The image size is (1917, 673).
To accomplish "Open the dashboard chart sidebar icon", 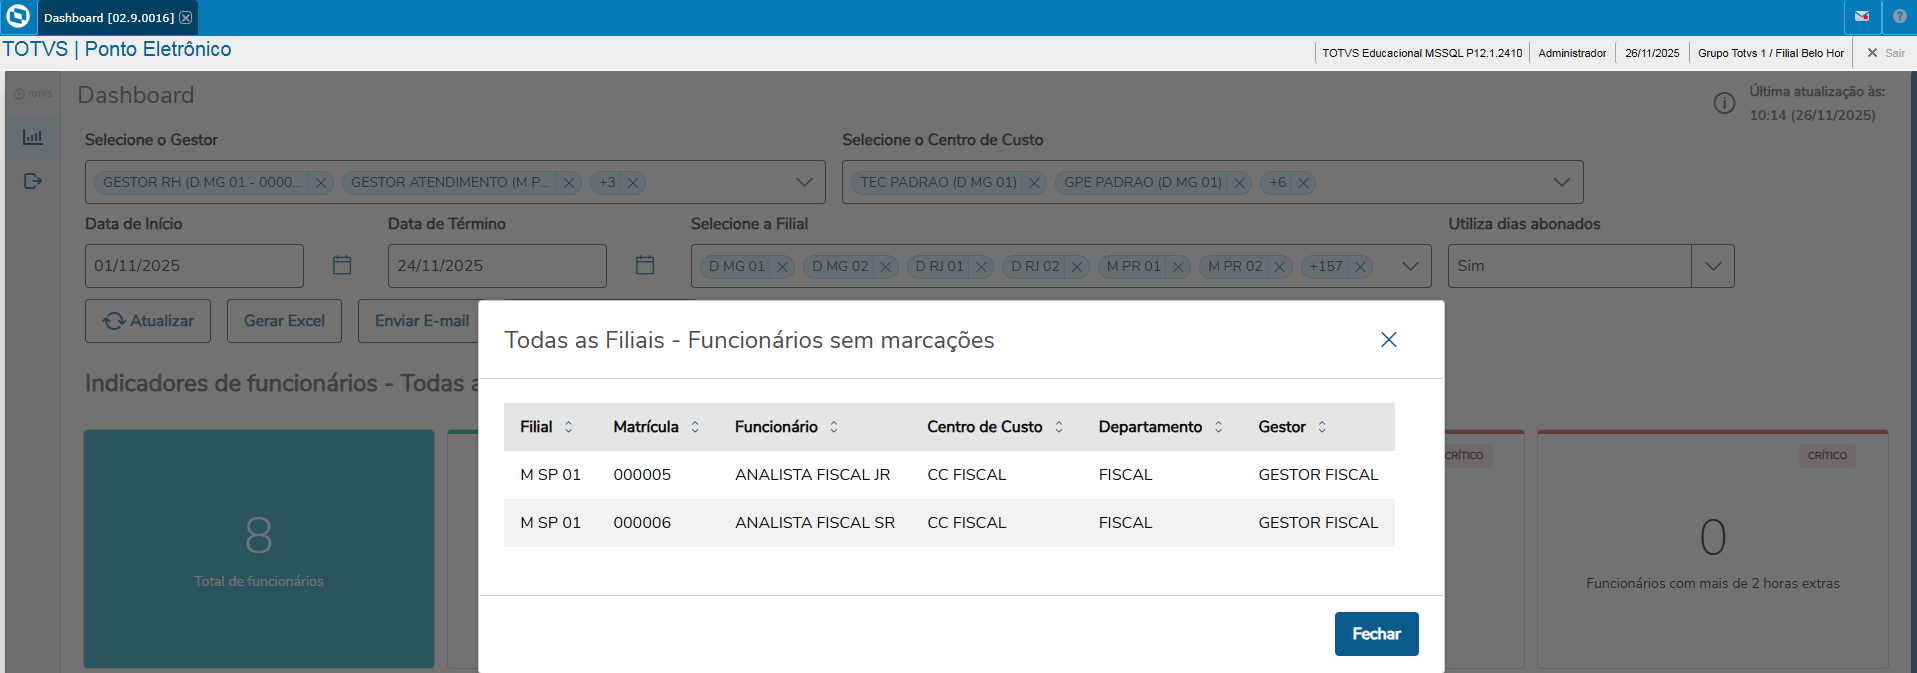I will 33,137.
